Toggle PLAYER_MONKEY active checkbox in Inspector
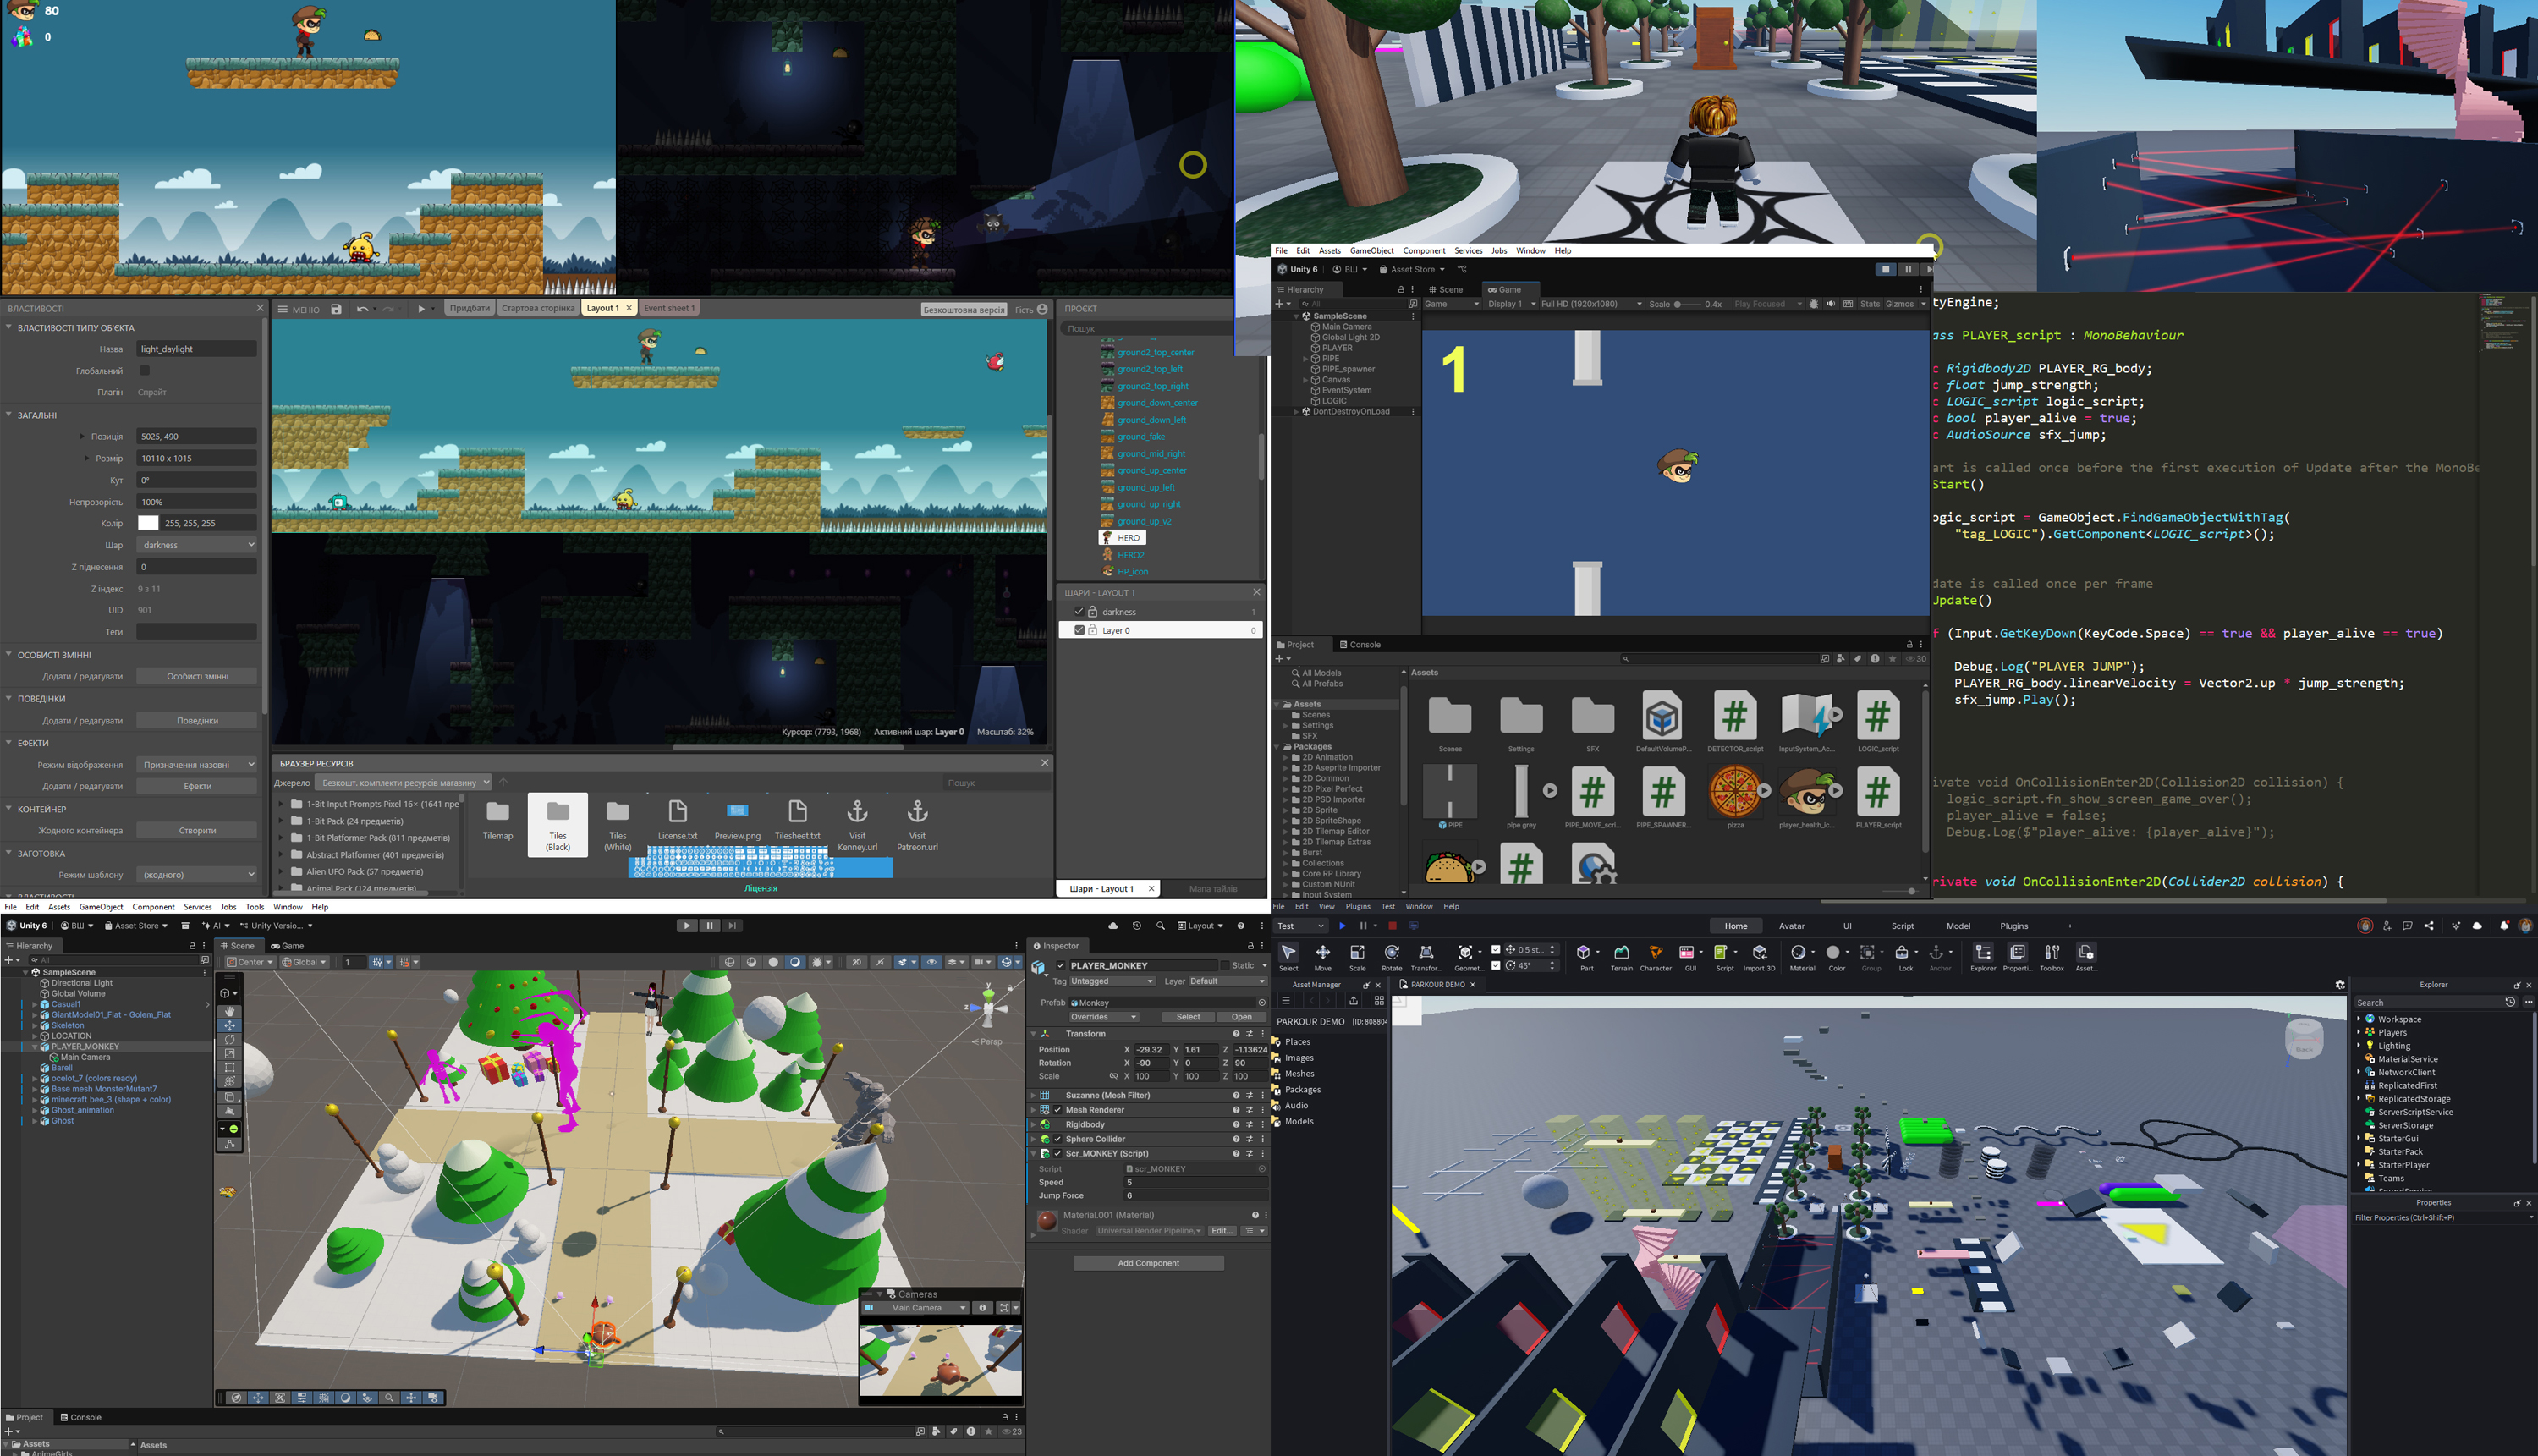 (x=1060, y=966)
